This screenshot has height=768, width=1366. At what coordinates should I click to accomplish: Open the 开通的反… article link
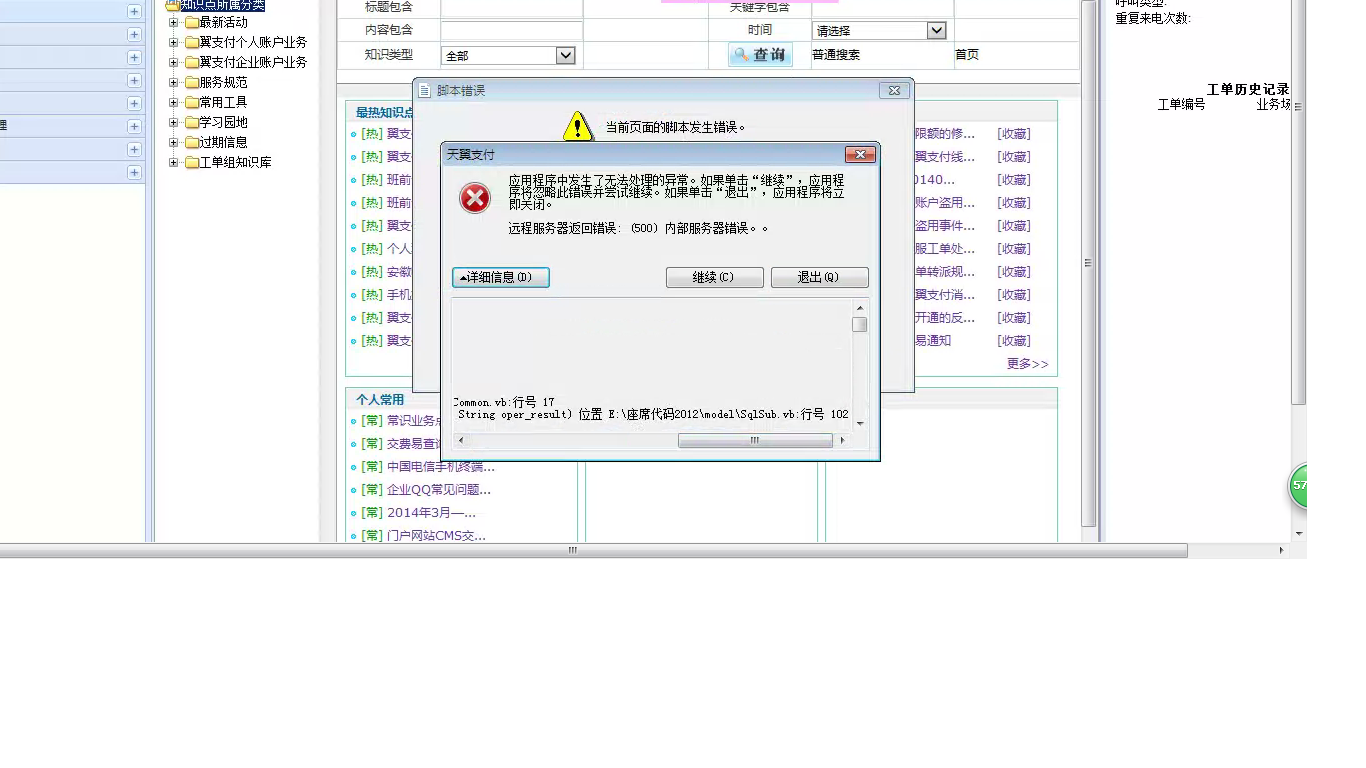point(945,318)
